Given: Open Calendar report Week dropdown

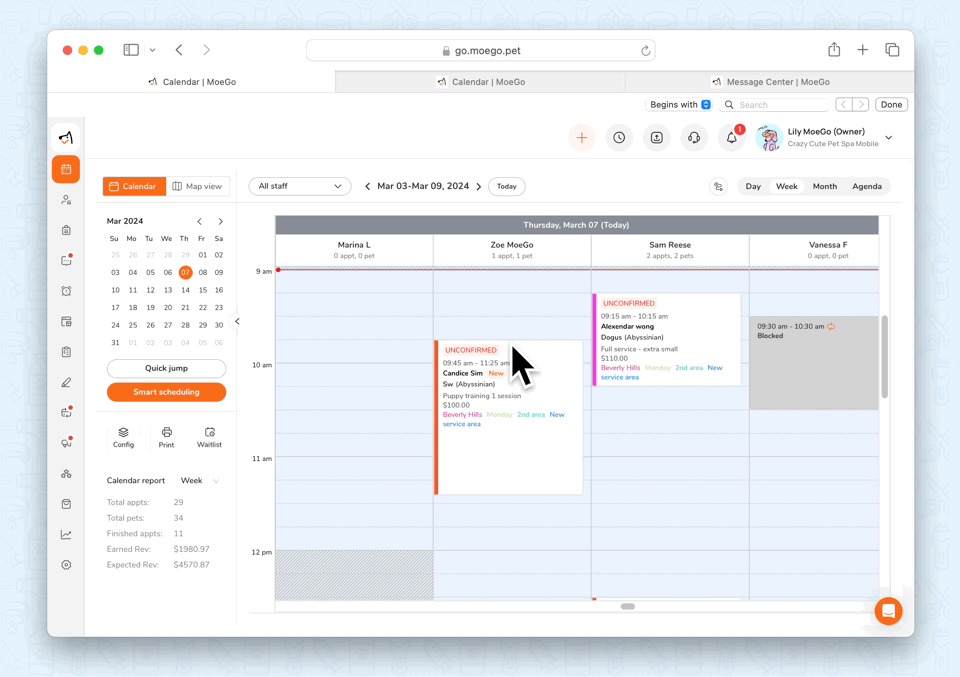Looking at the screenshot, I should (200, 481).
